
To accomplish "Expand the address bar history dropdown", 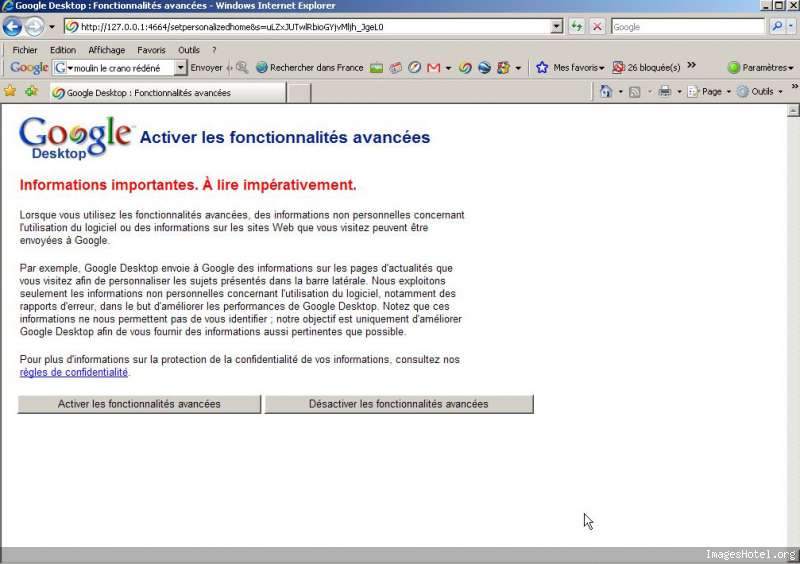I will click(557, 27).
